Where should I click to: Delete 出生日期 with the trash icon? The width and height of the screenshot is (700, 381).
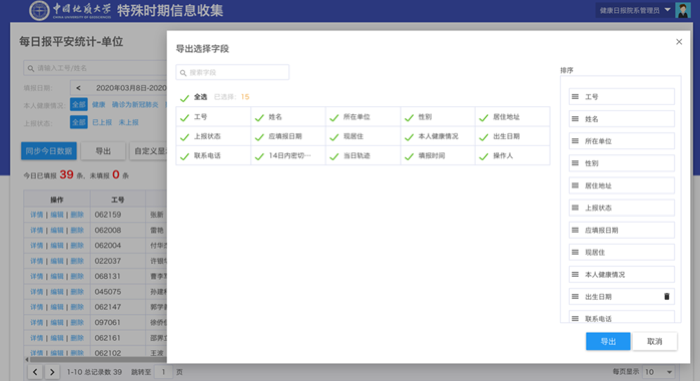pos(667,297)
